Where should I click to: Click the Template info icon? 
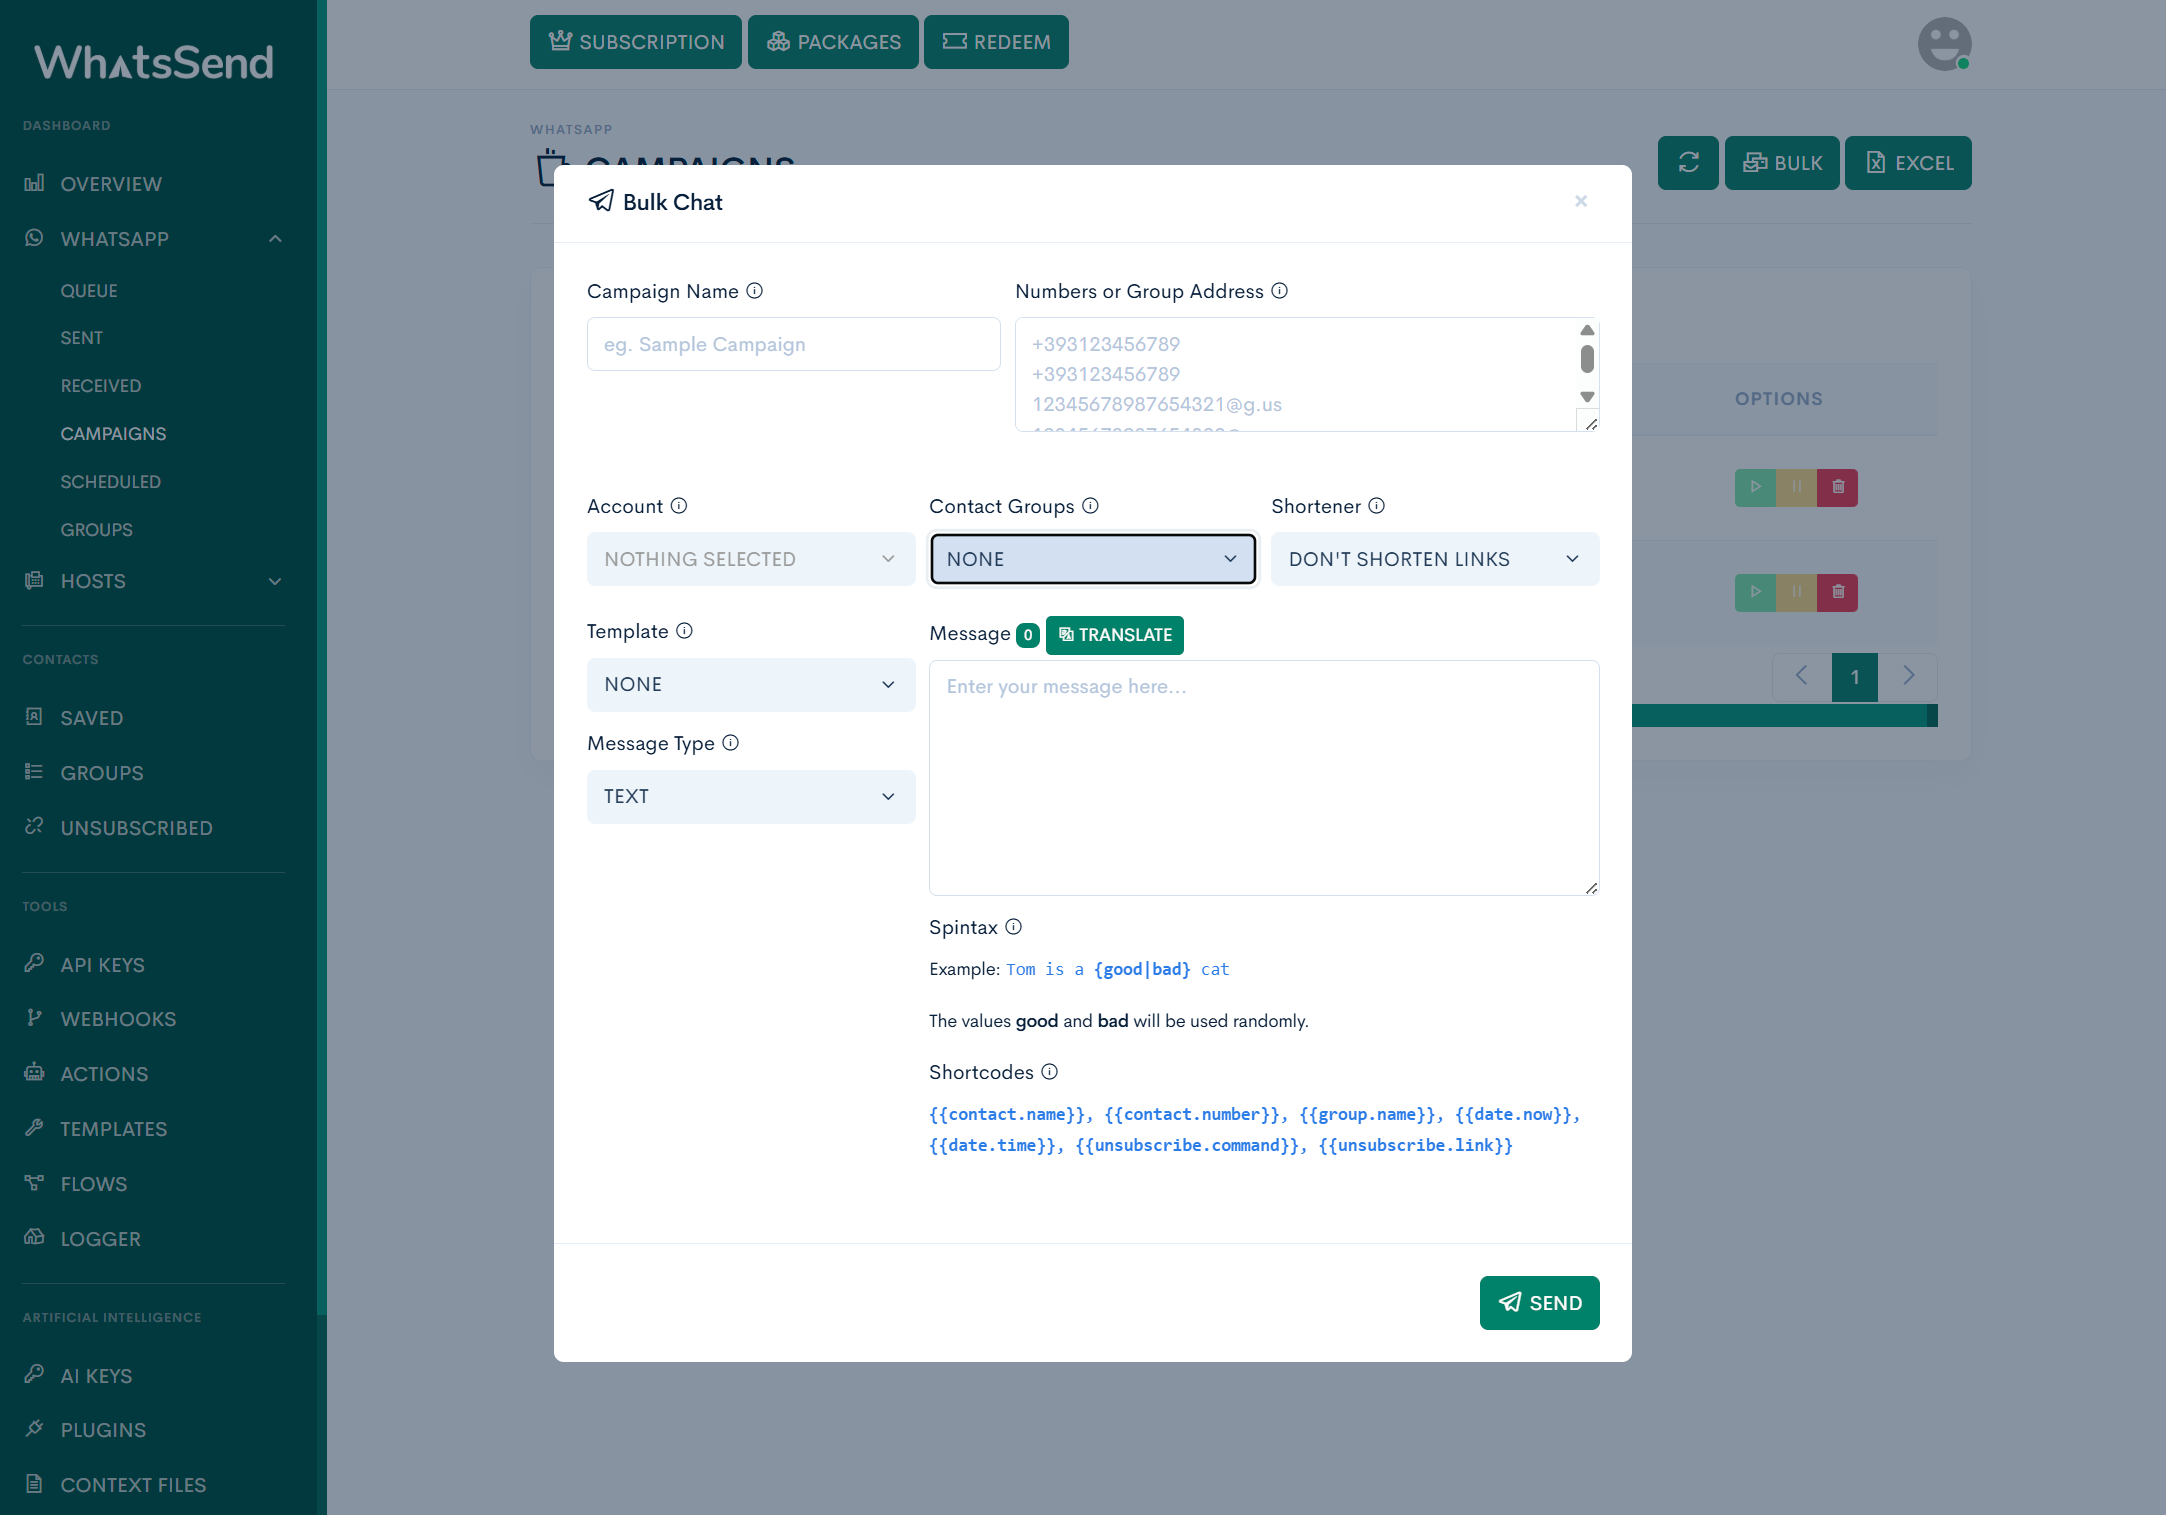[685, 631]
